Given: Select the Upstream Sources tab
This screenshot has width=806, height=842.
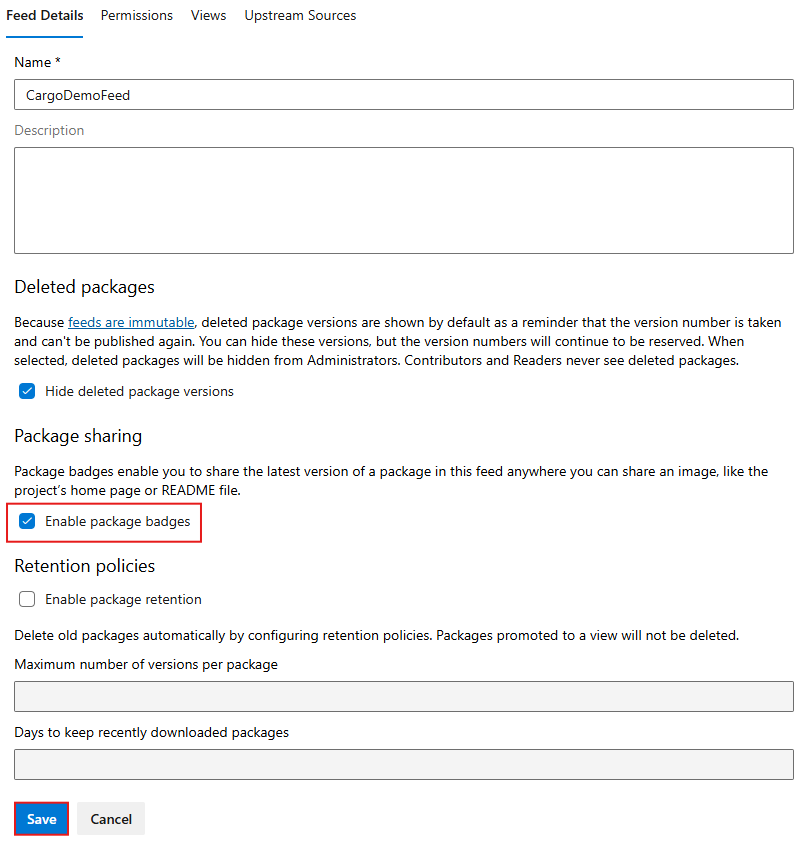Looking at the screenshot, I should pos(300,15).
